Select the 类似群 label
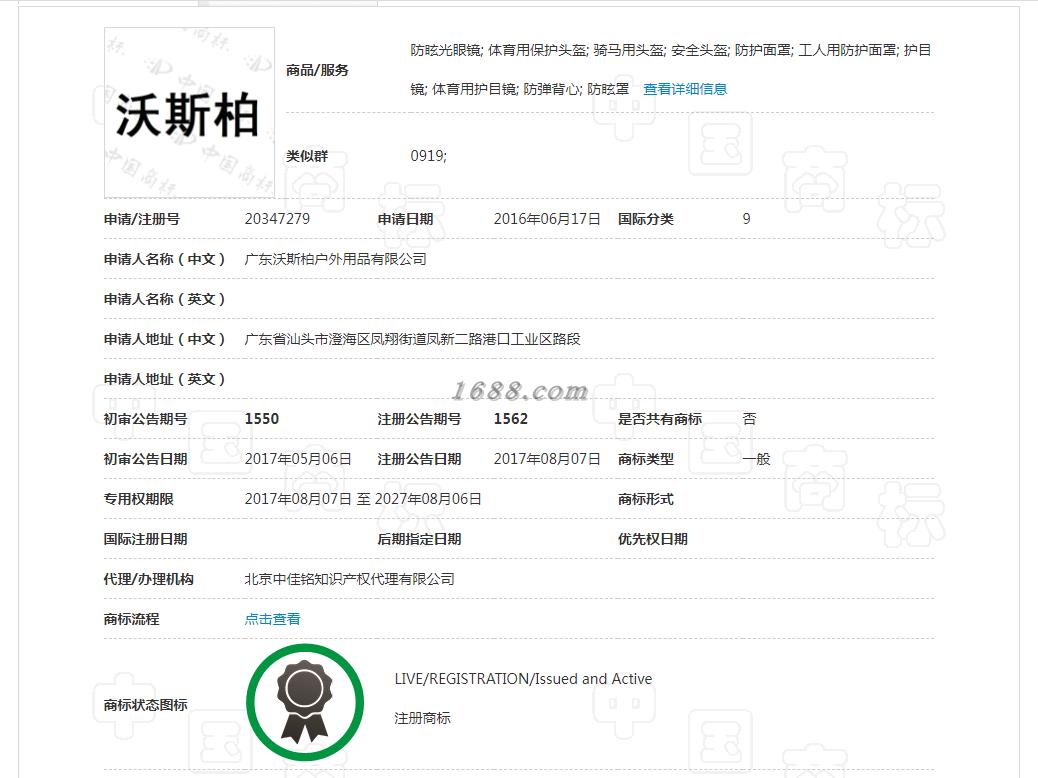The image size is (1038, 778). click(307, 156)
